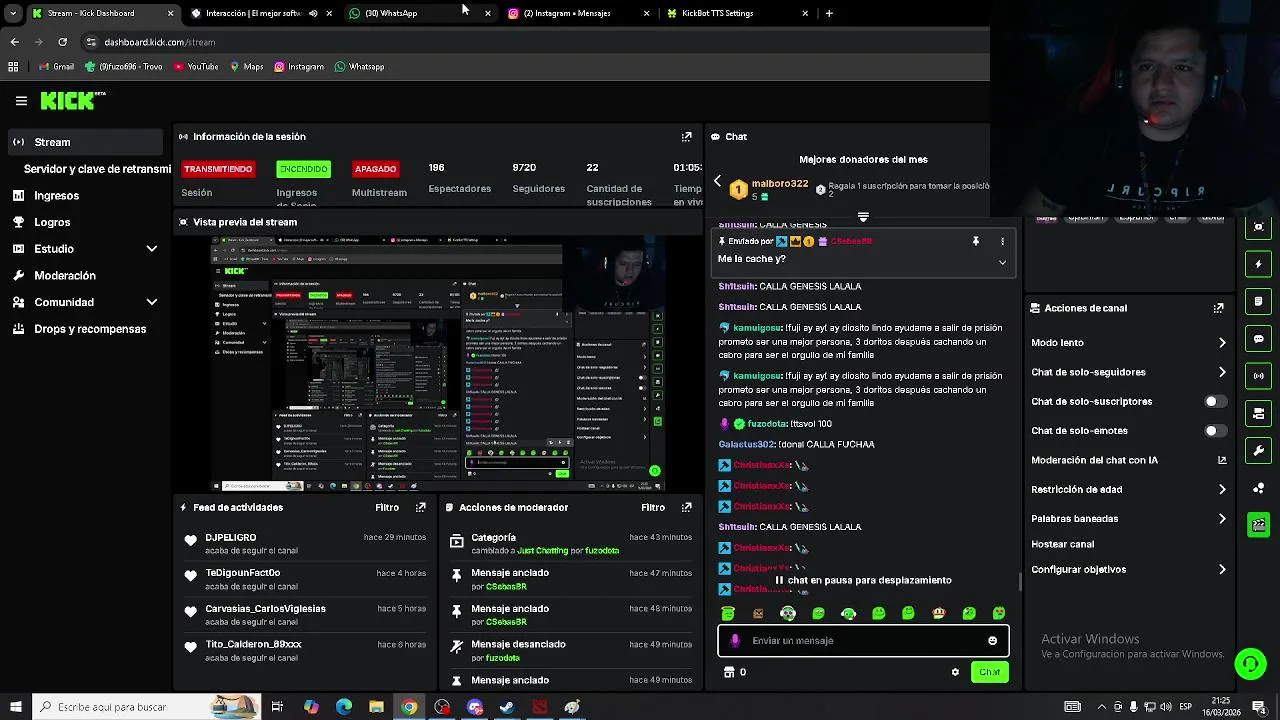
Task: Click the broadcast signal icon in right sidebar
Action: pos(1259,376)
